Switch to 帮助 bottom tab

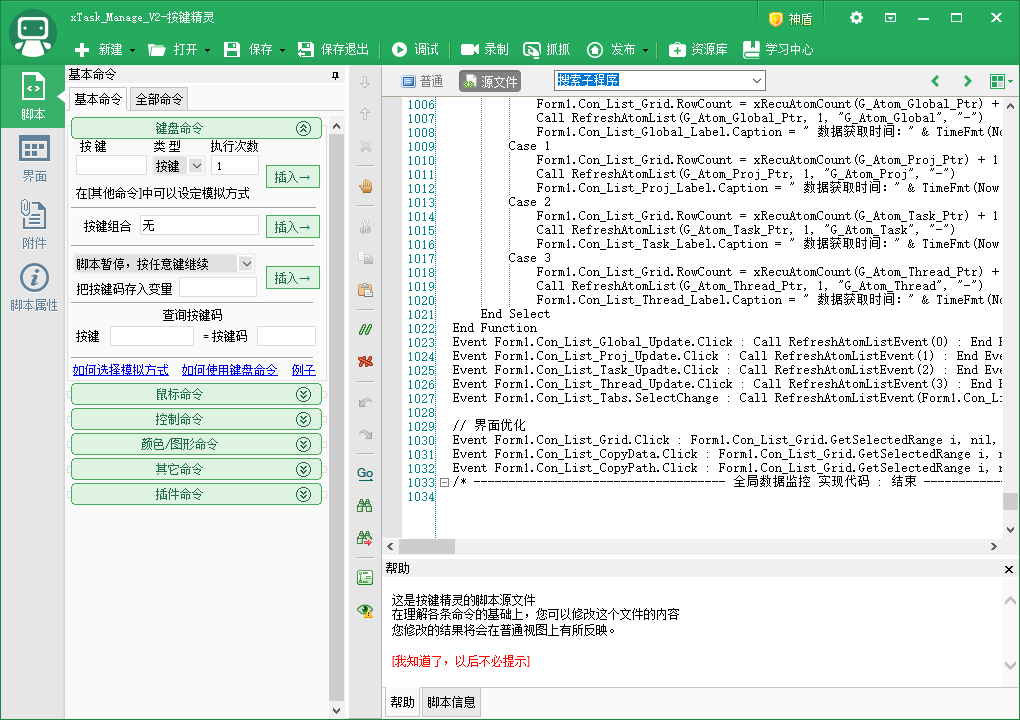pos(402,702)
